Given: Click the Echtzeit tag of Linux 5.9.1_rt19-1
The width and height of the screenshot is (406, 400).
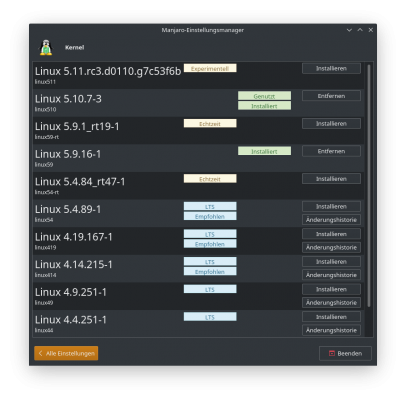Looking at the screenshot, I should [x=210, y=124].
